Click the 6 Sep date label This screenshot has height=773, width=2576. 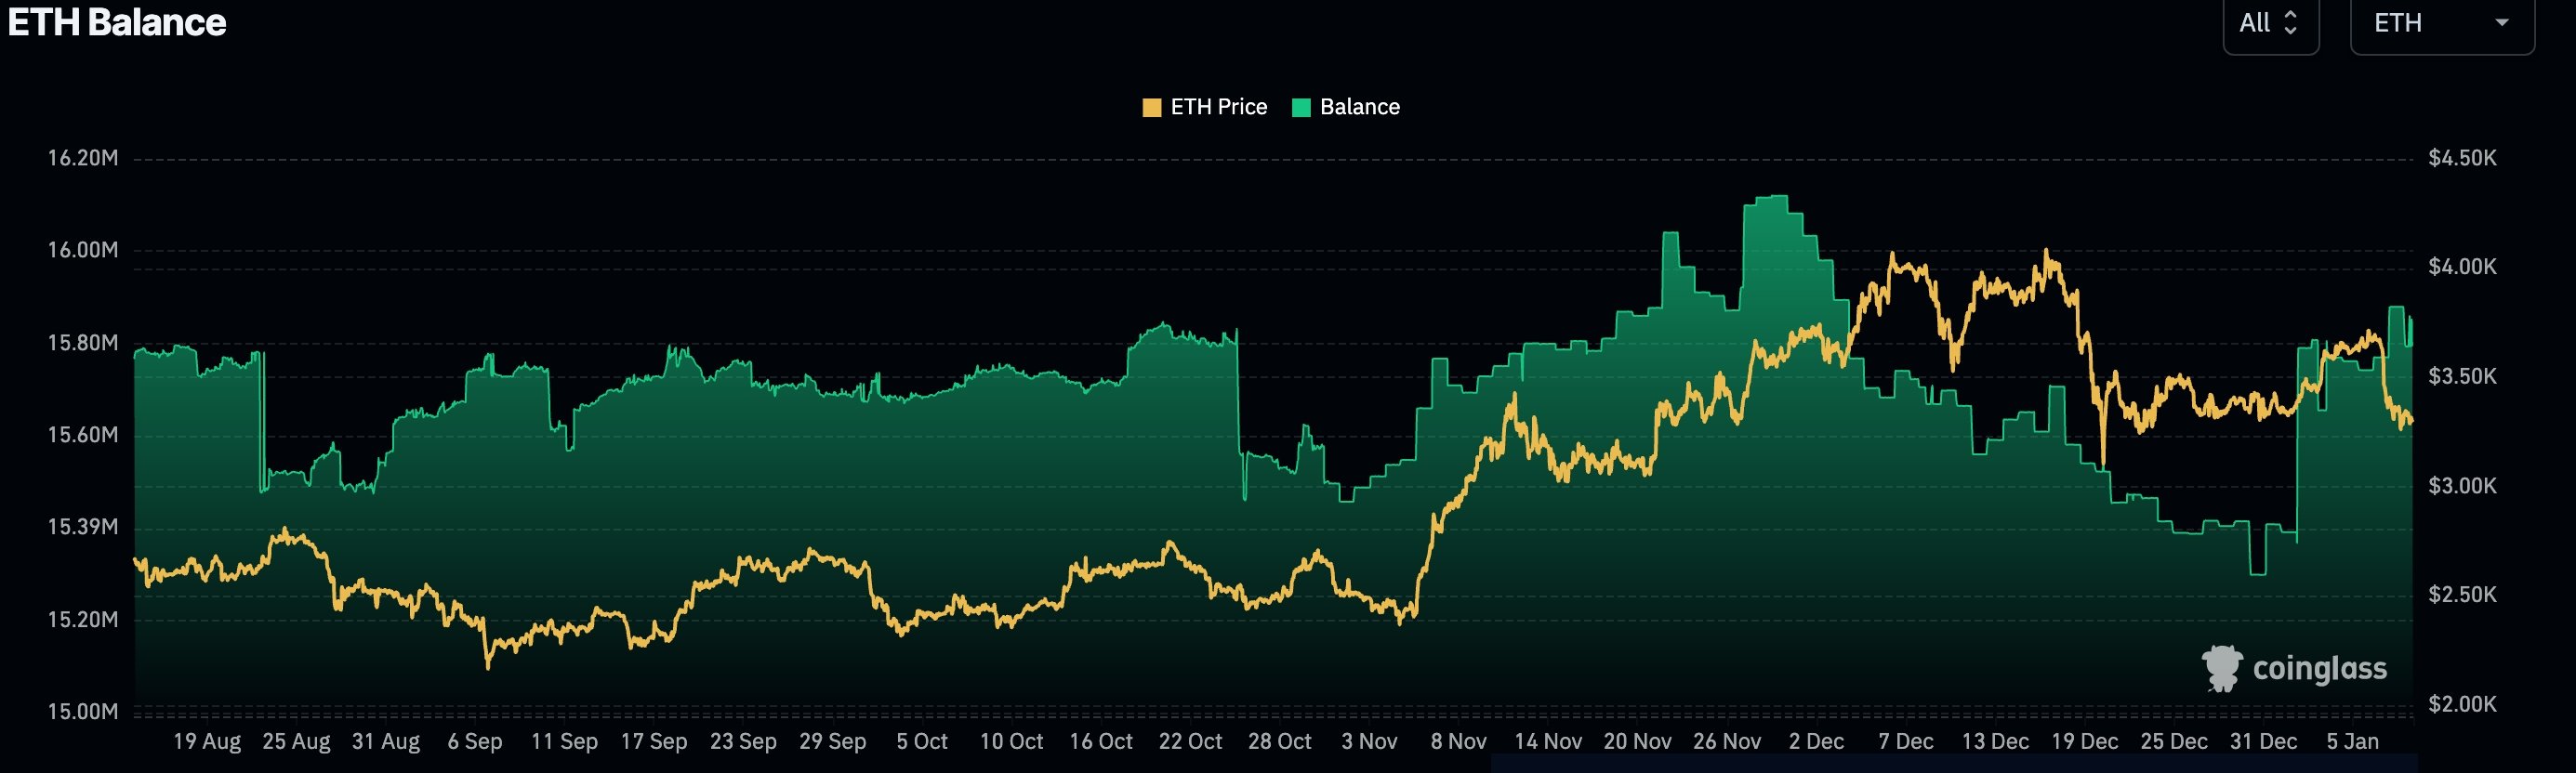(475, 742)
